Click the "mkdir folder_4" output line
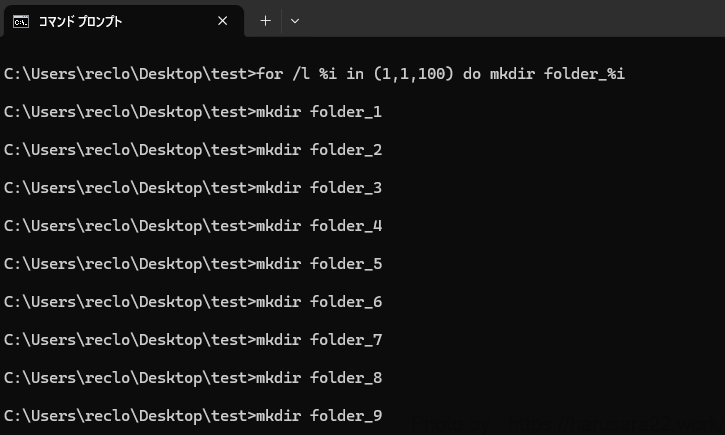Image resolution: width=725 pixels, height=435 pixels. click(x=319, y=226)
